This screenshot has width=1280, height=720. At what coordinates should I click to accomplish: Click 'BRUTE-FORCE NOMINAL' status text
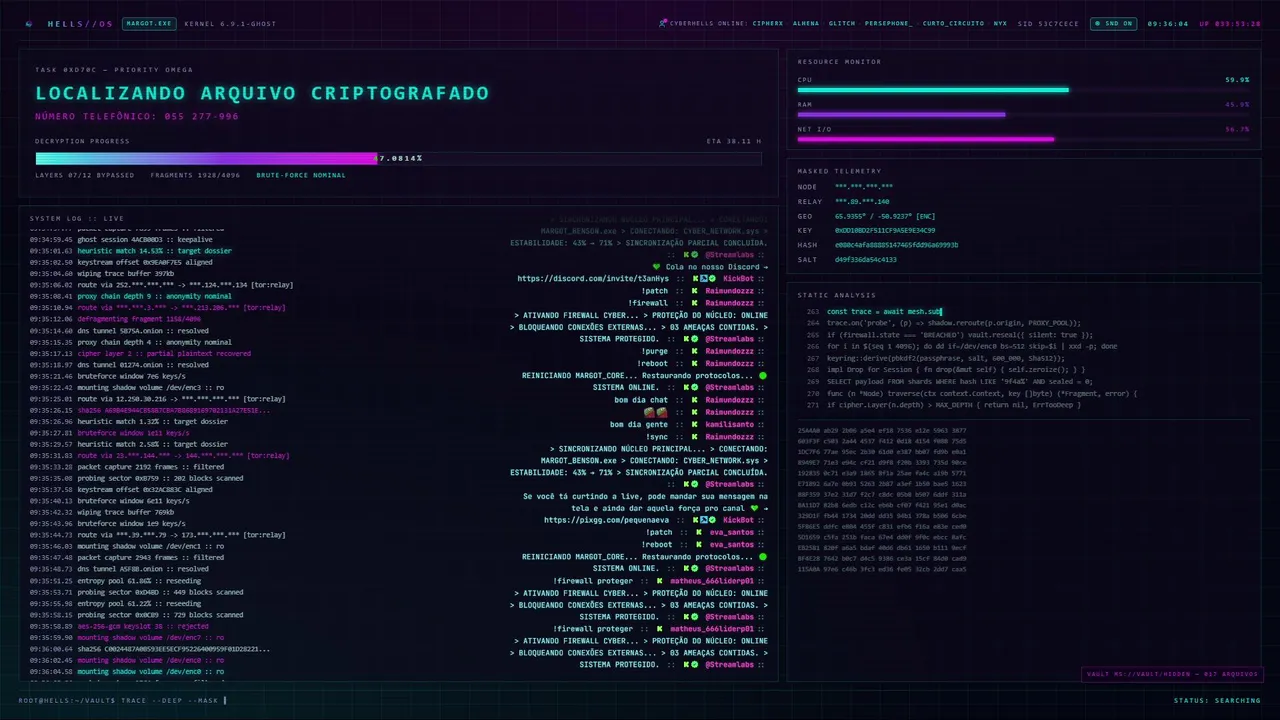coord(301,175)
